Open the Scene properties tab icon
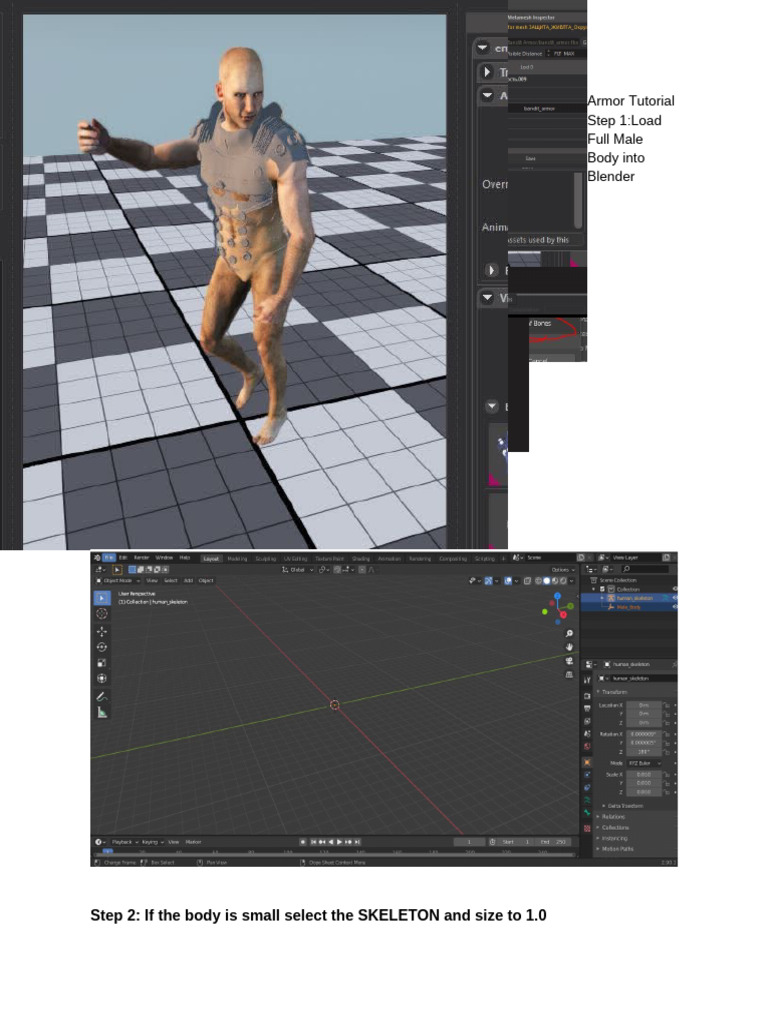The height and width of the screenshot is (1024, 768). click(x=587, y=733)
